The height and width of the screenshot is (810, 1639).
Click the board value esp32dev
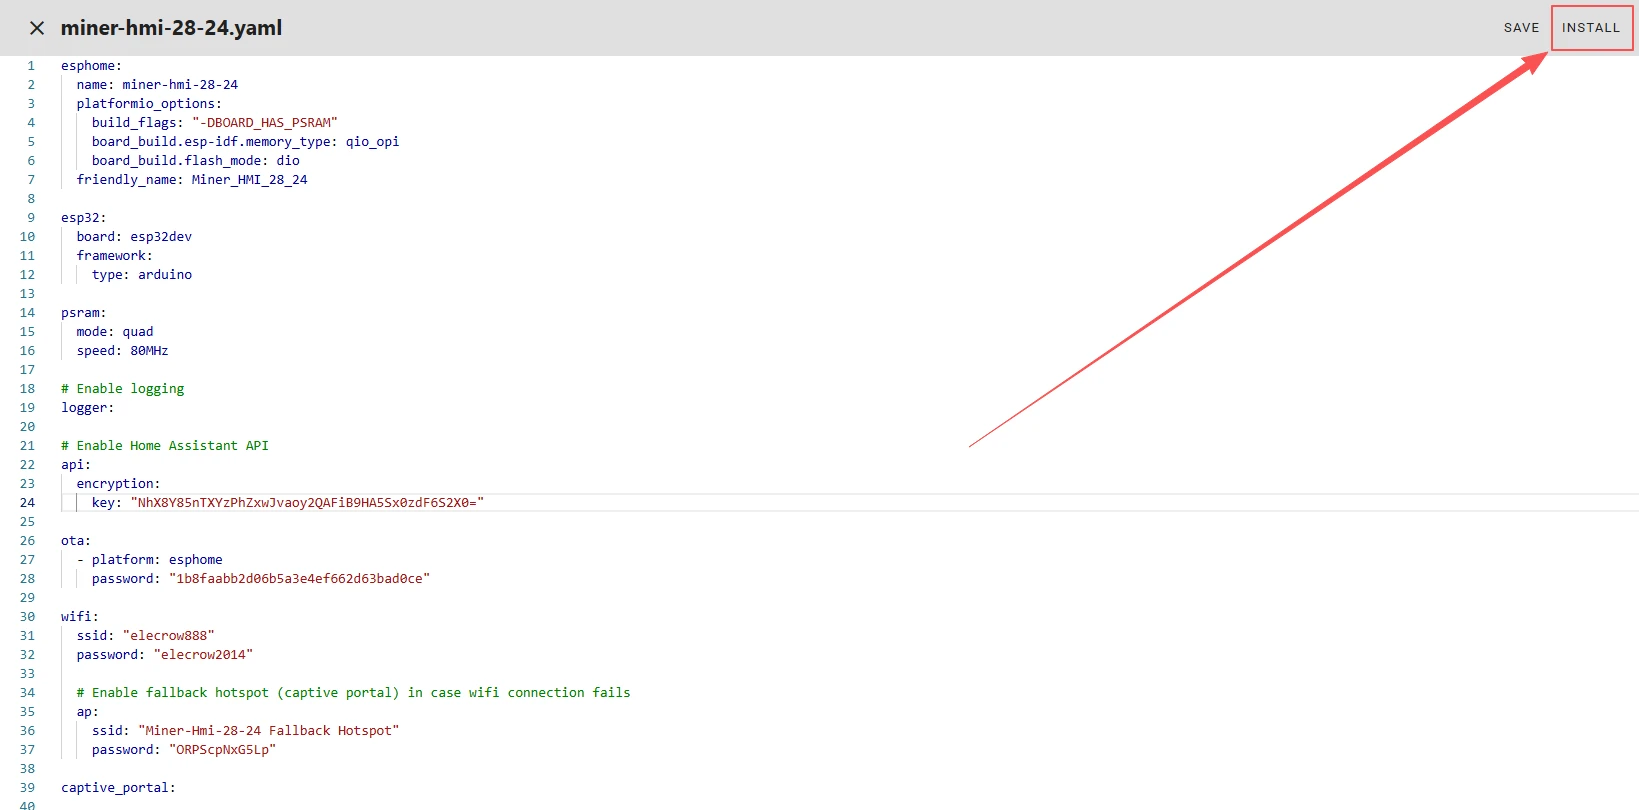click(x=161, y=237)
